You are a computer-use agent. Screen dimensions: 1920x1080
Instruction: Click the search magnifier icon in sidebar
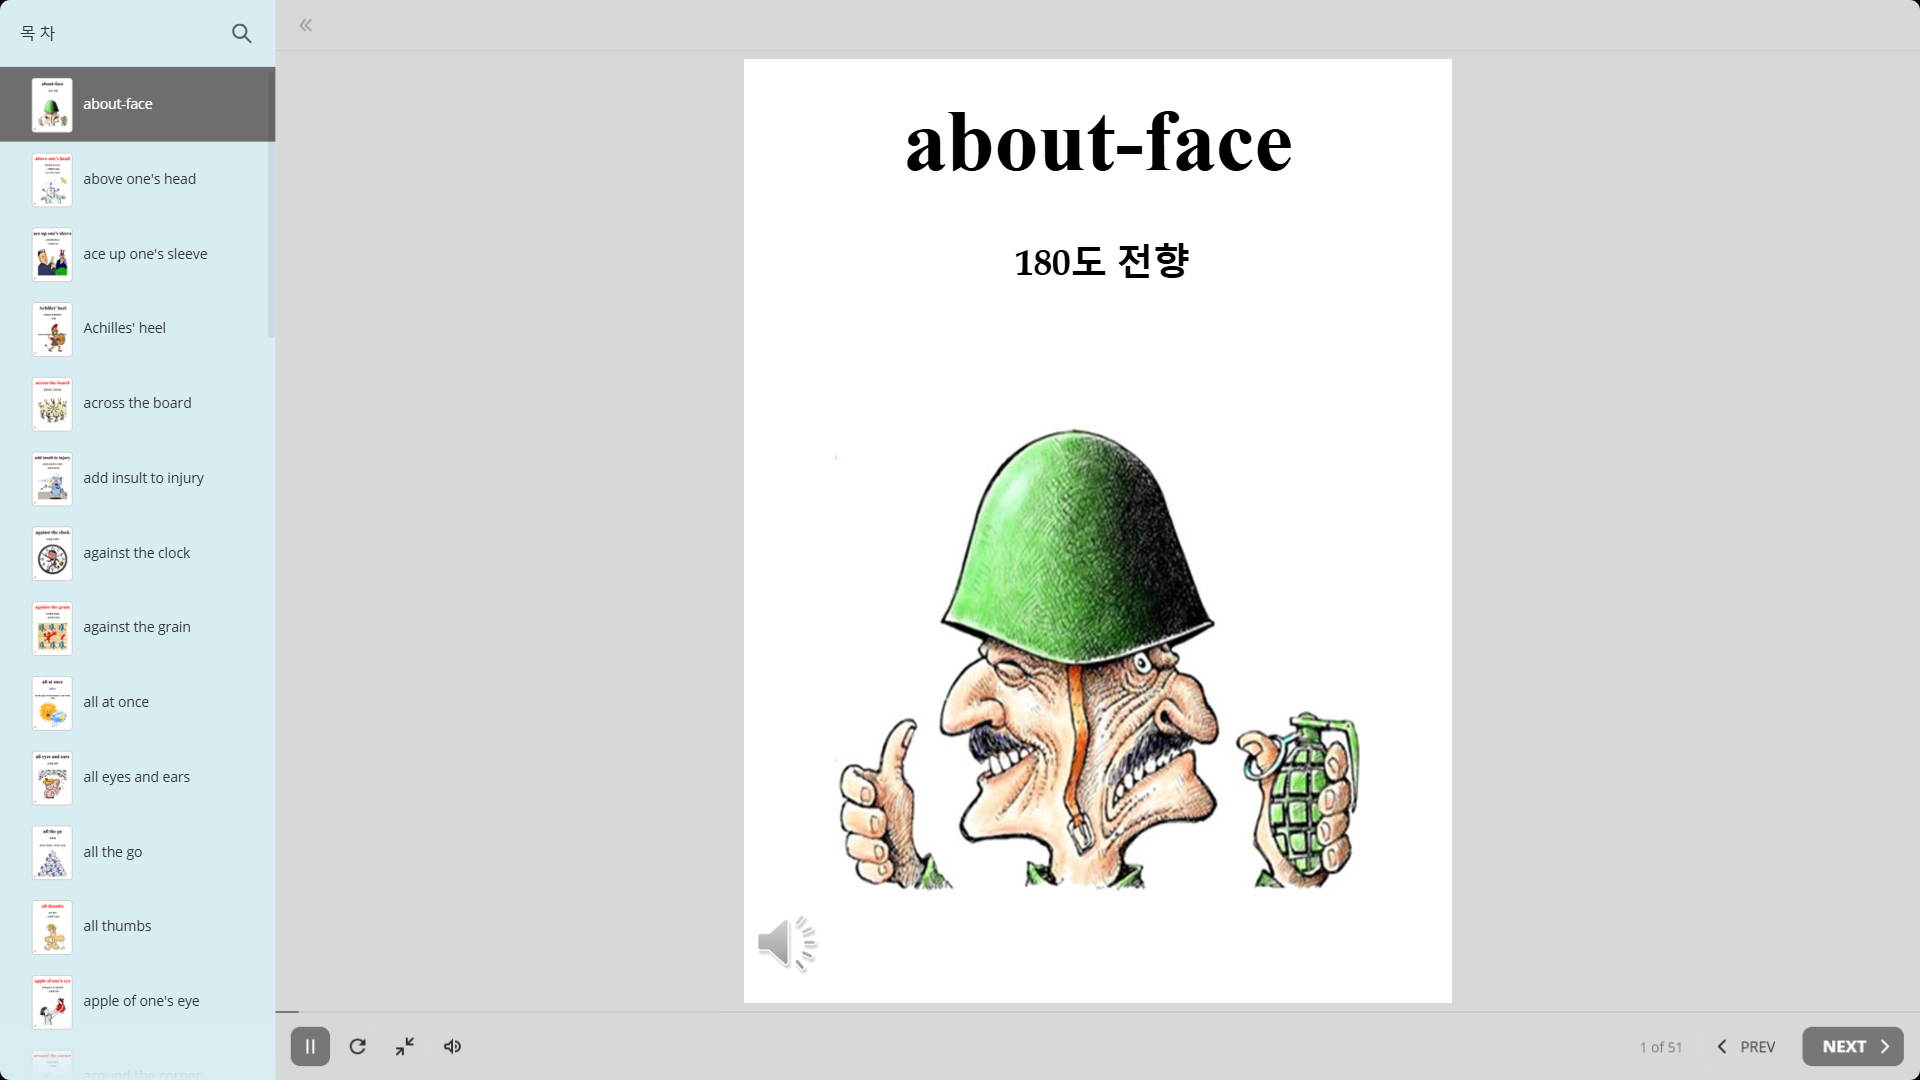pyautogui.click(x=241, y=33)
